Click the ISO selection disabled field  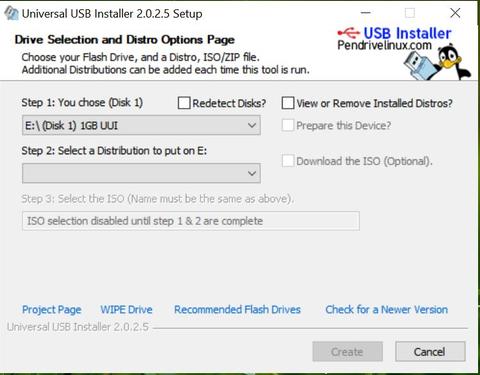(191, 221)
